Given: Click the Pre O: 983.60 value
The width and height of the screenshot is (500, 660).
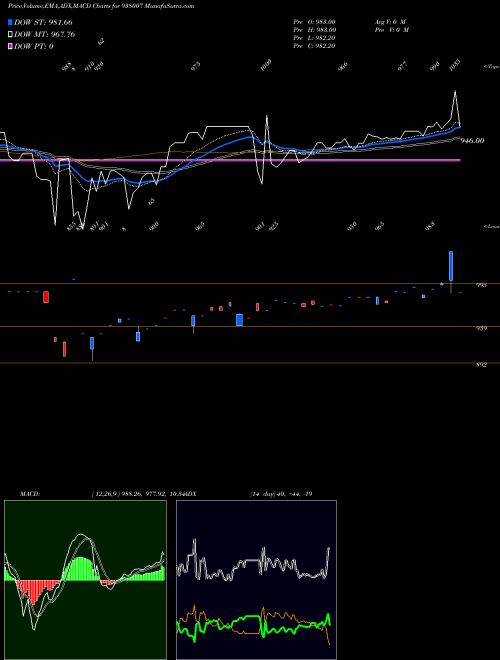Looking at the screenshot, I should point(314,21).
